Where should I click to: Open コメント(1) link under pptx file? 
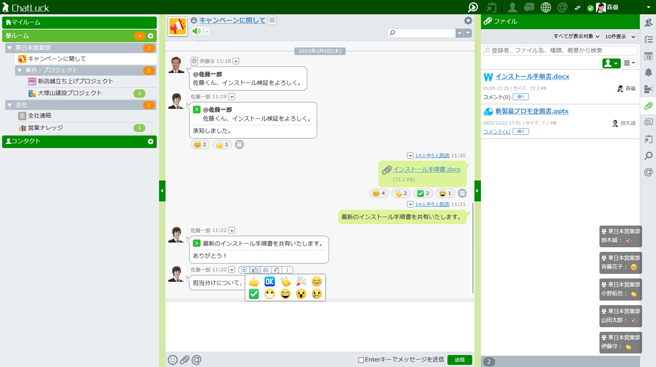click(x=497, y=132)
